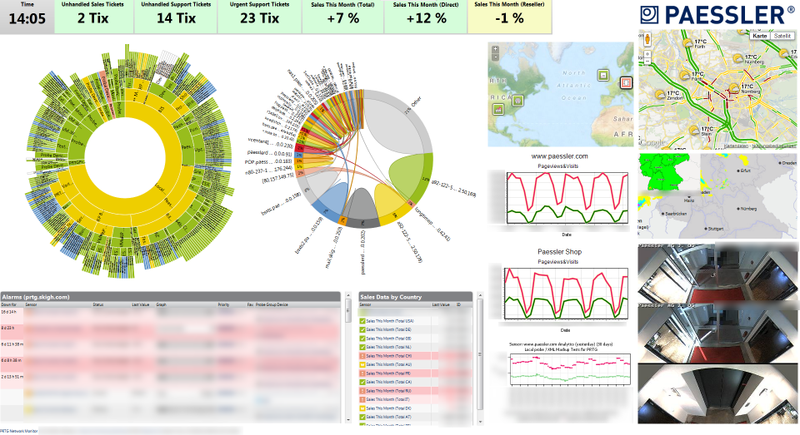Click Alarms table scrollbar down arrow
Image resolution: width=800 pixels, height=435 pixels.
click(348, 420)
